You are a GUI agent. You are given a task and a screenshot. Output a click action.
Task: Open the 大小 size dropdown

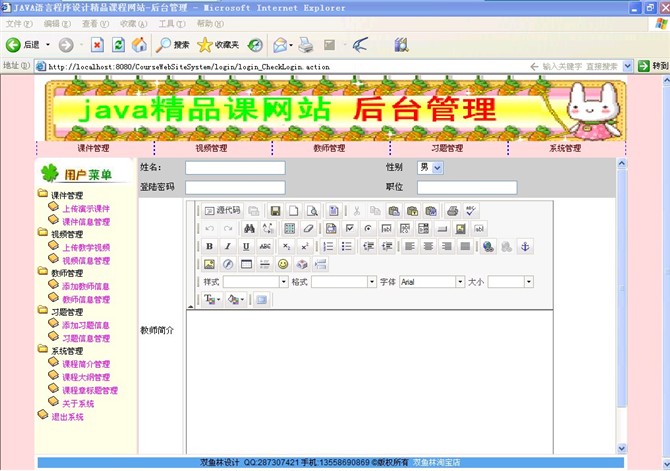(x=529, y=282)
